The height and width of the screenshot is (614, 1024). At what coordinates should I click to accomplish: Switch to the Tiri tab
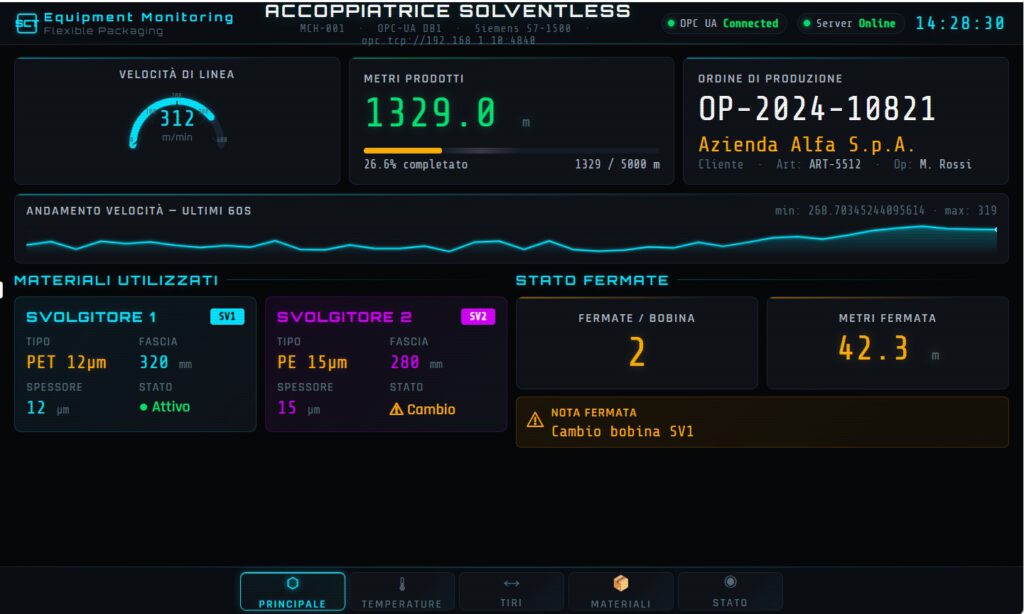pos(511,591)
